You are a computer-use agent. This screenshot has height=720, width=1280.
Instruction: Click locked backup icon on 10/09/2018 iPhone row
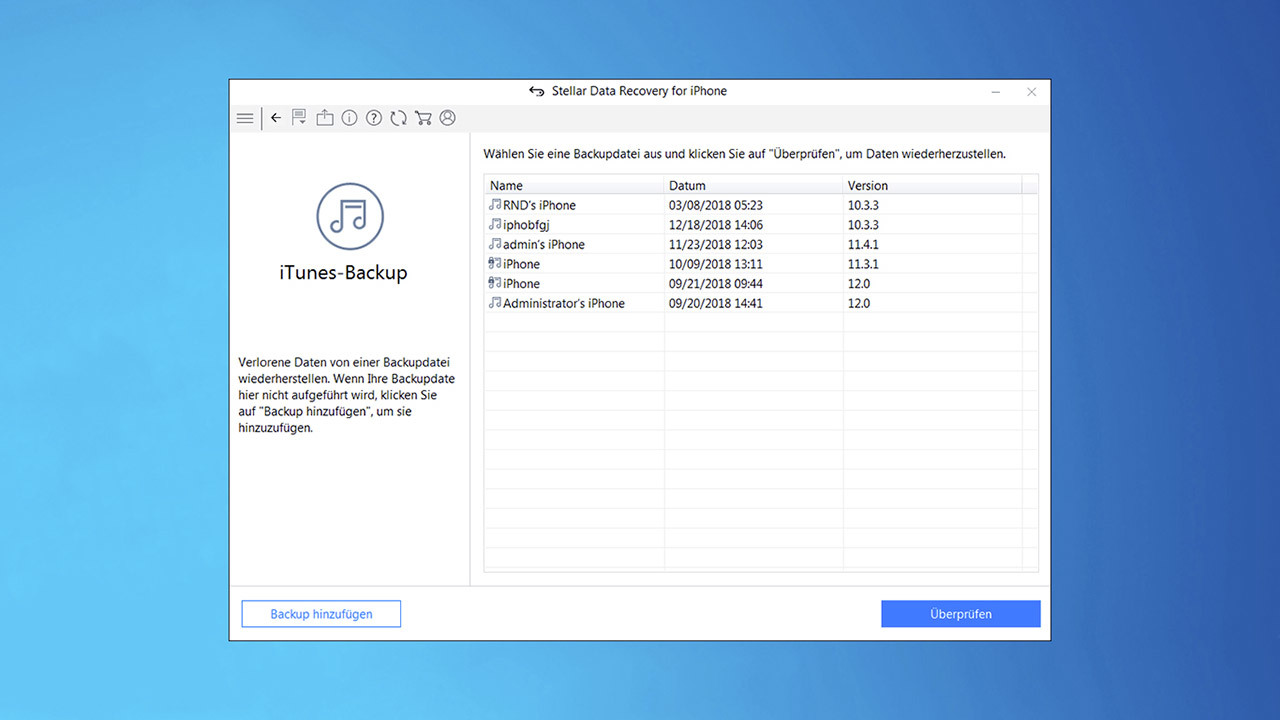pos(494,264)
